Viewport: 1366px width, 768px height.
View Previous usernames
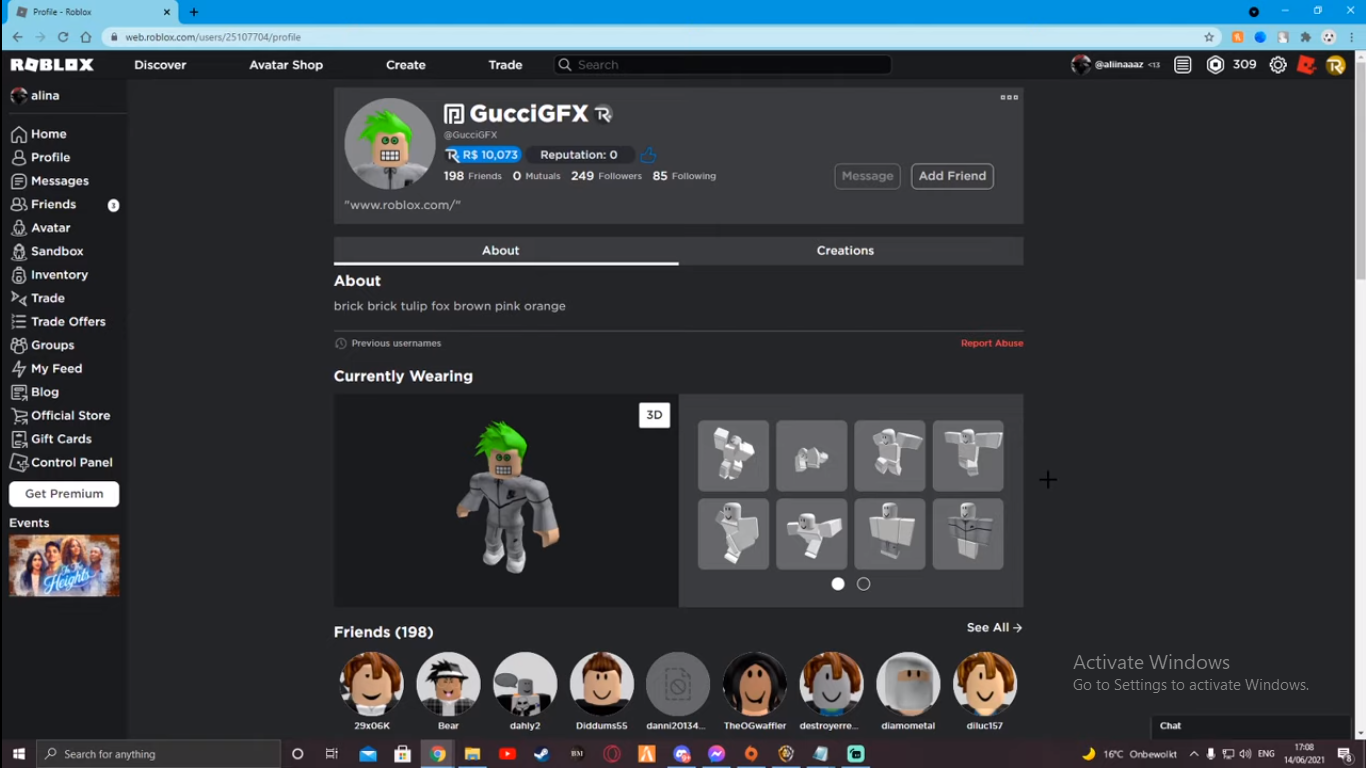(x=388, y=343)
